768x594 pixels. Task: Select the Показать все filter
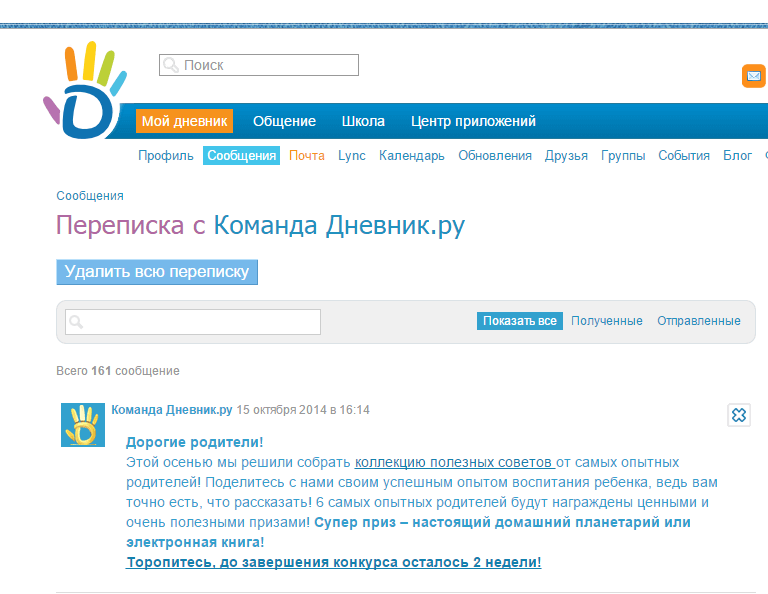pyautogui.click(x=519, y=321)
